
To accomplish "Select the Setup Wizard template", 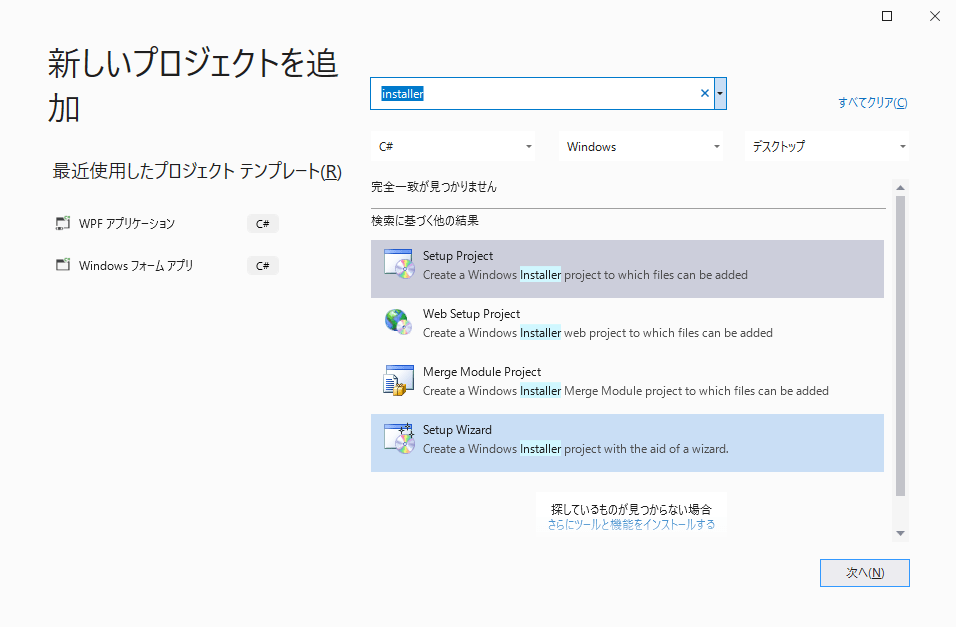I will coord(627,443).
